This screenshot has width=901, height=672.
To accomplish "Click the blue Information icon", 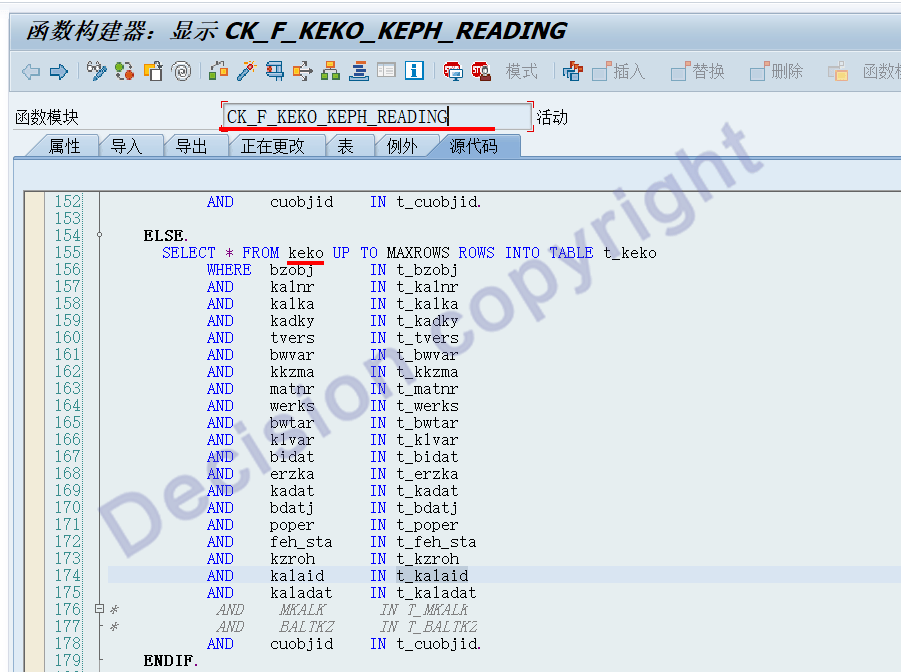I will coord(415,71).
